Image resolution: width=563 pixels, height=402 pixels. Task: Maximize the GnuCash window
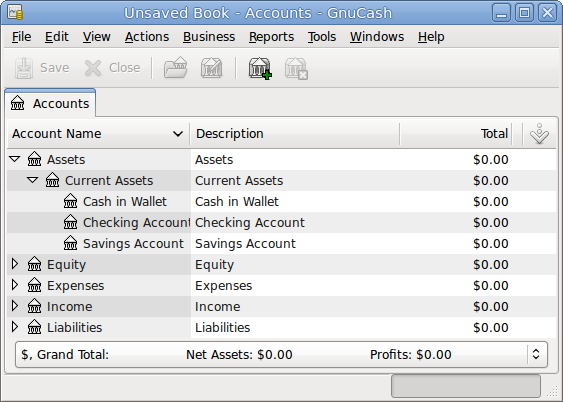pyautogui.click(x=524, y=13)
